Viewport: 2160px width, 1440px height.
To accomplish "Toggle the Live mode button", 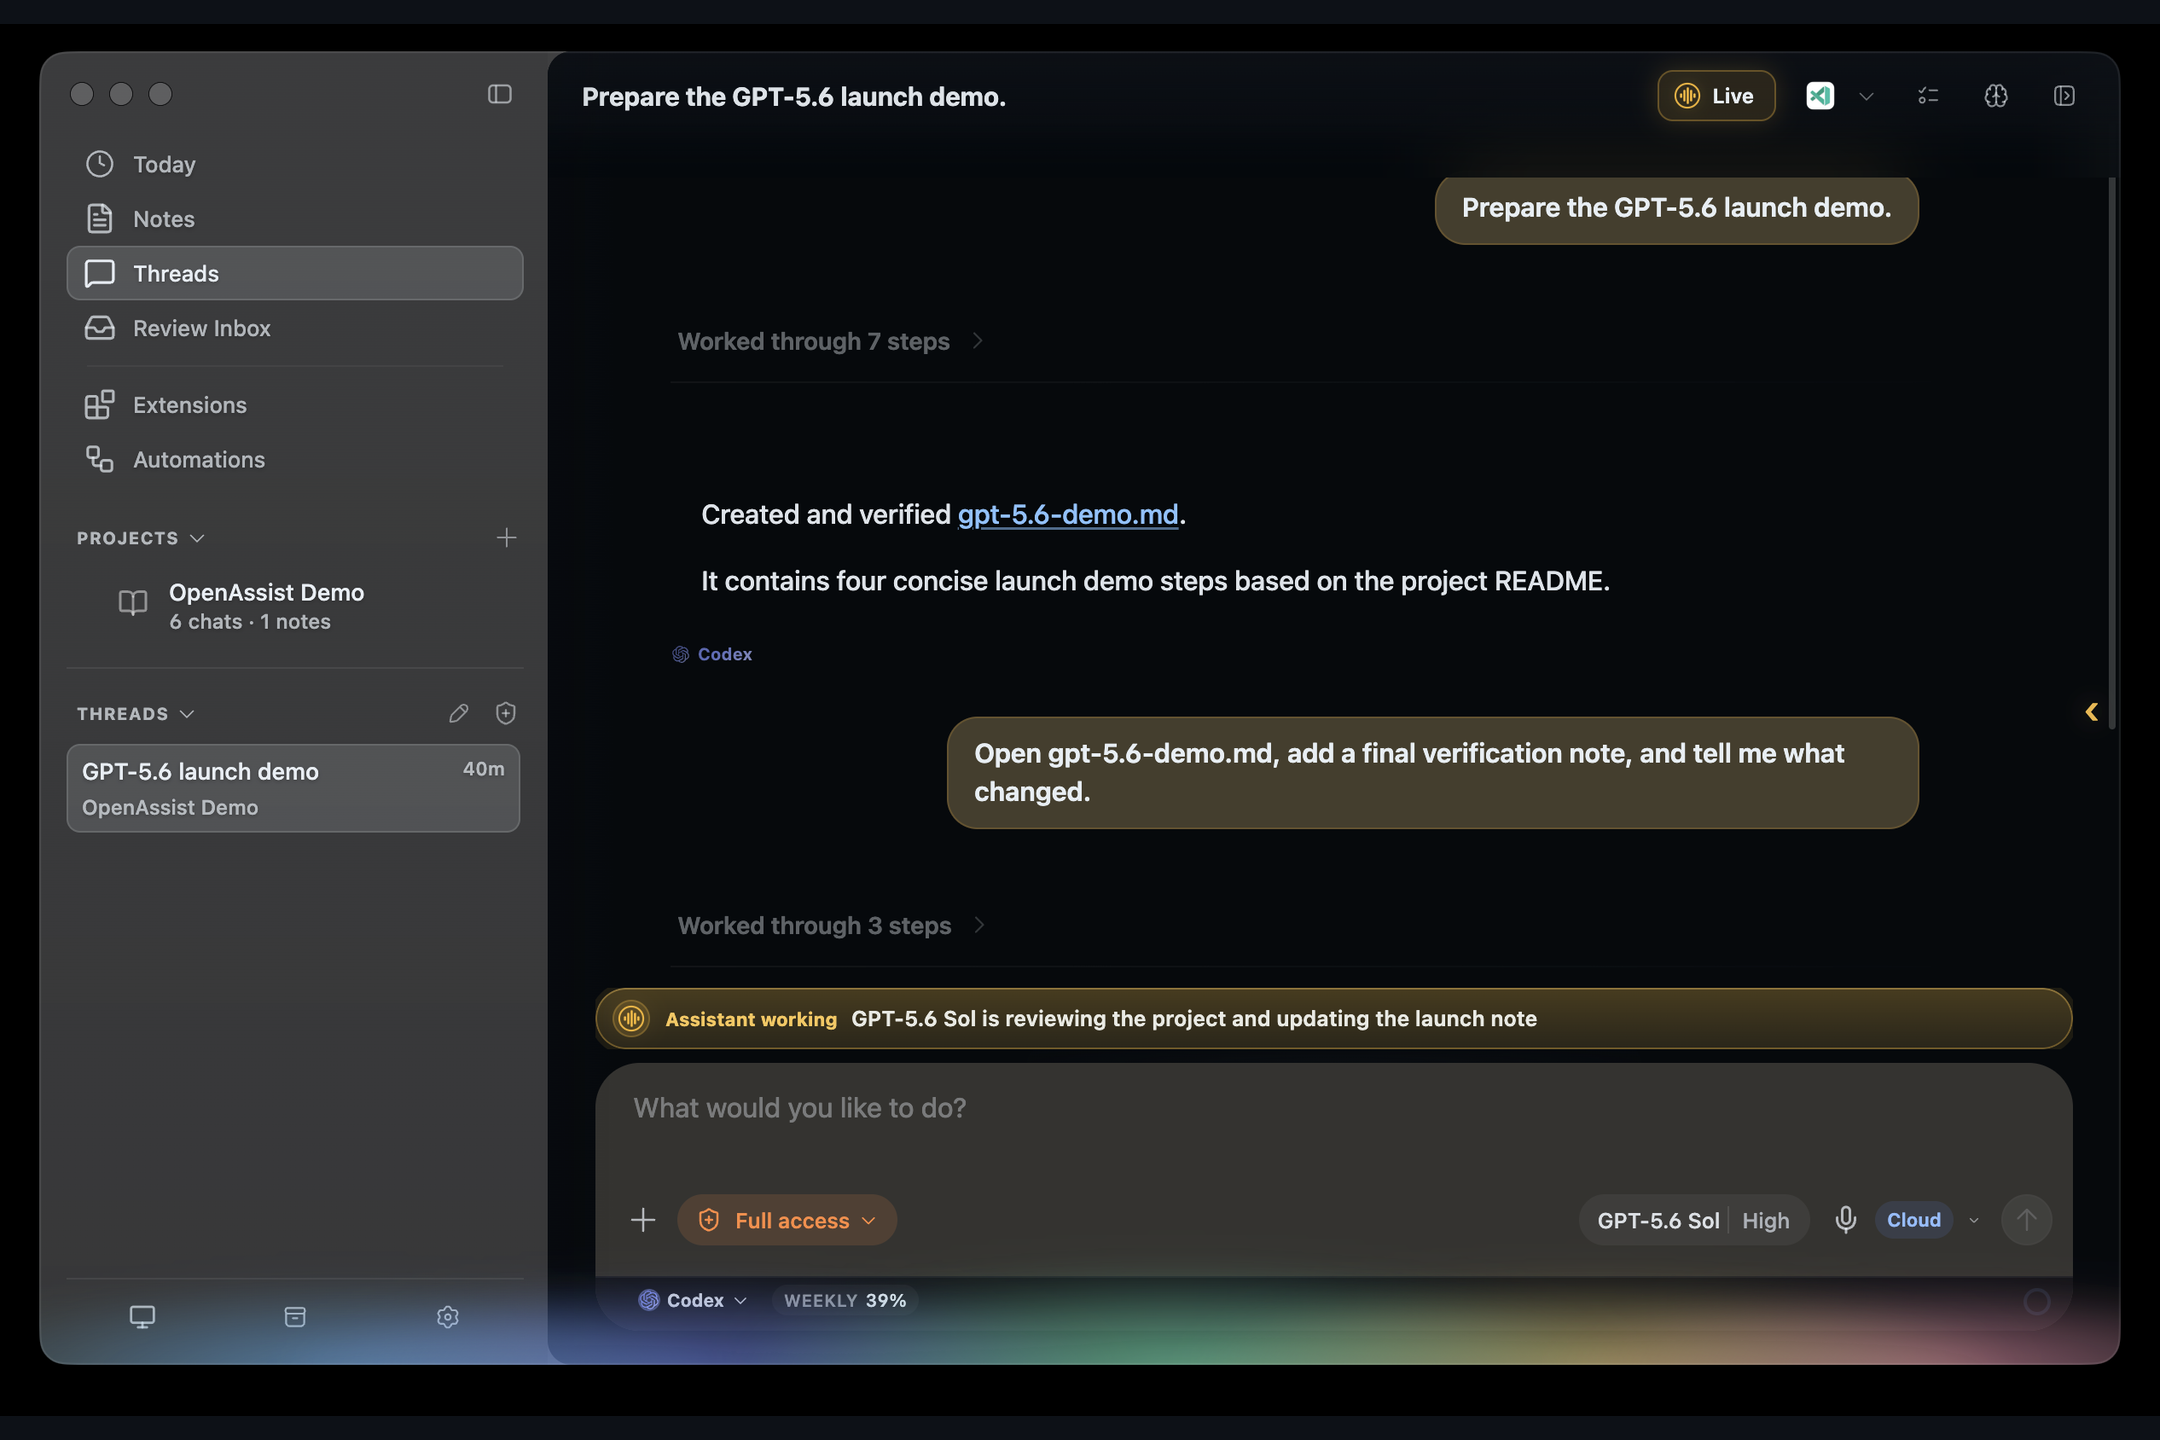I will 1716,96.
